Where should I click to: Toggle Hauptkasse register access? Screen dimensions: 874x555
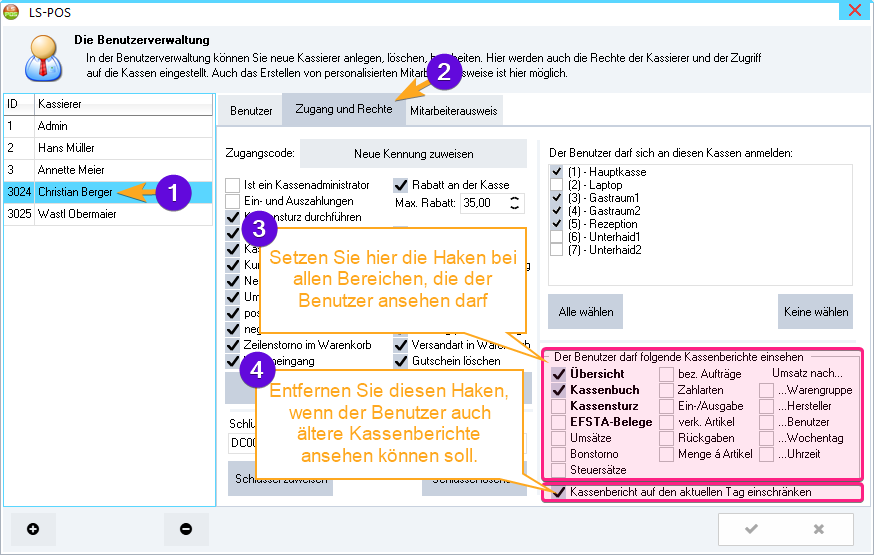[556, 172]
